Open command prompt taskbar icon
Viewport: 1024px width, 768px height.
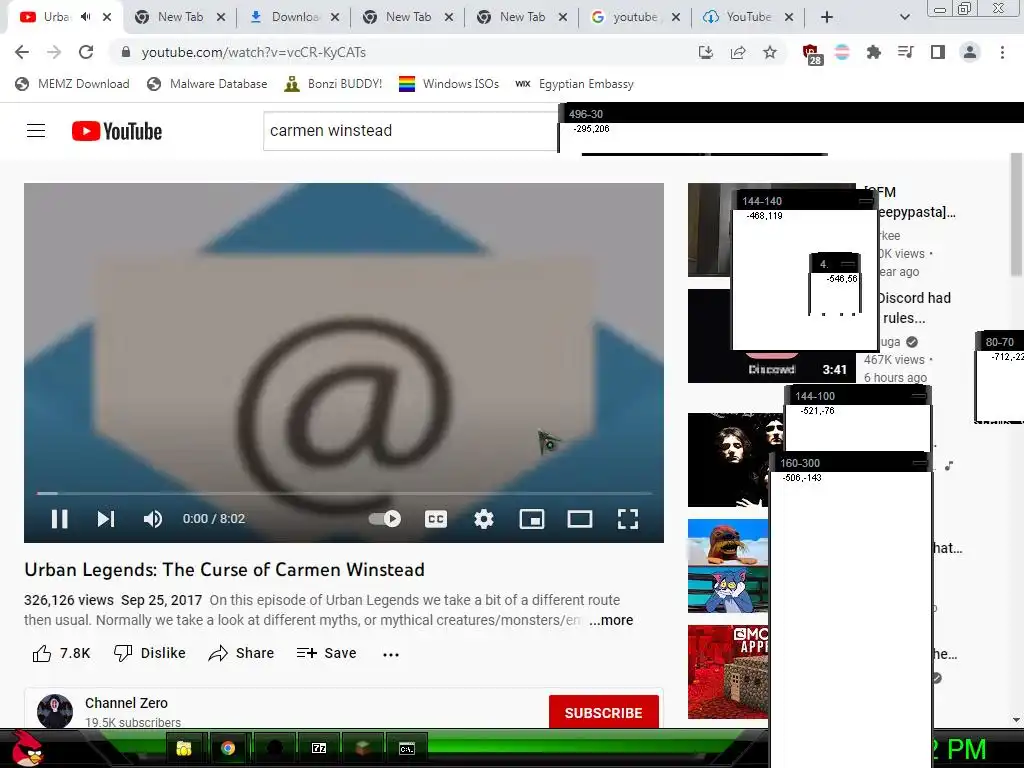coord(406,748)
